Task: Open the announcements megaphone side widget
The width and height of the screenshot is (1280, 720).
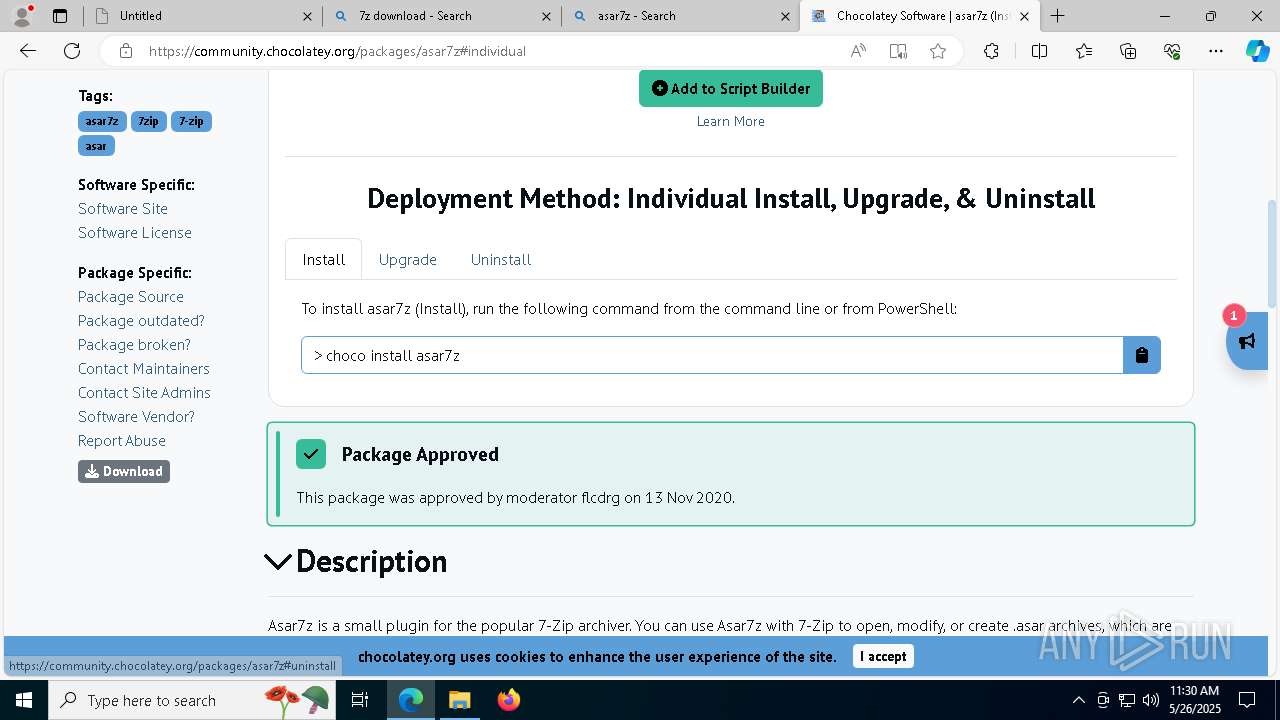Action: point(1248,341)
